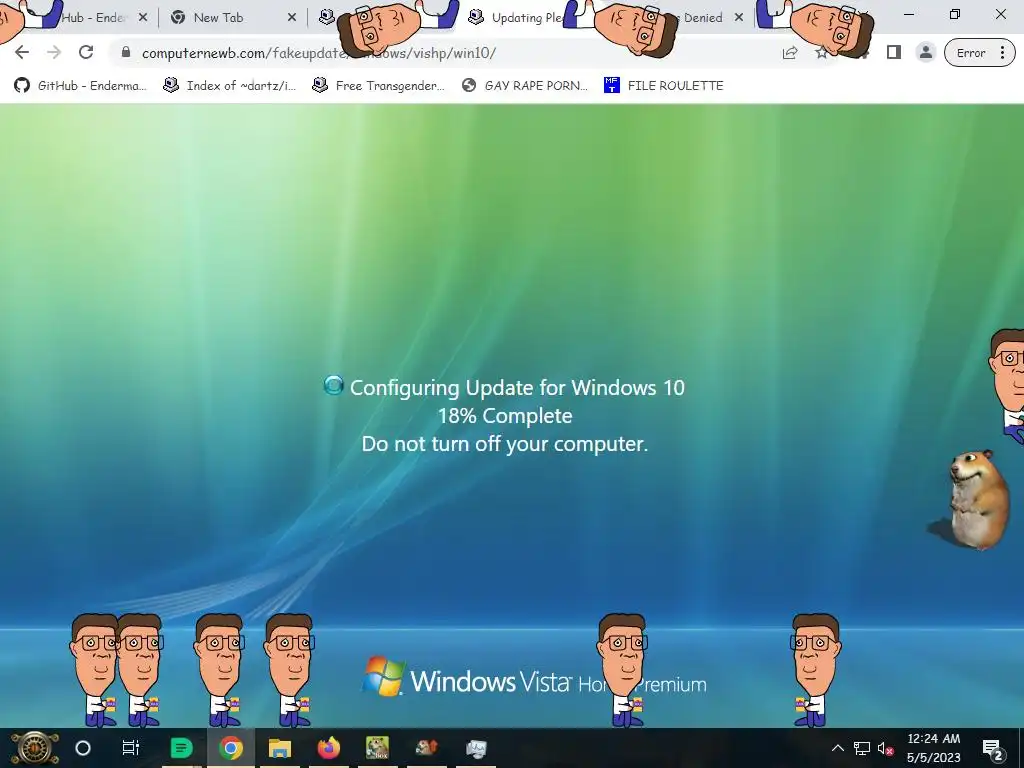Switch to the Hub - Ender tab
The height and width of the screenshot is (768, 1024).
(92, 18)
